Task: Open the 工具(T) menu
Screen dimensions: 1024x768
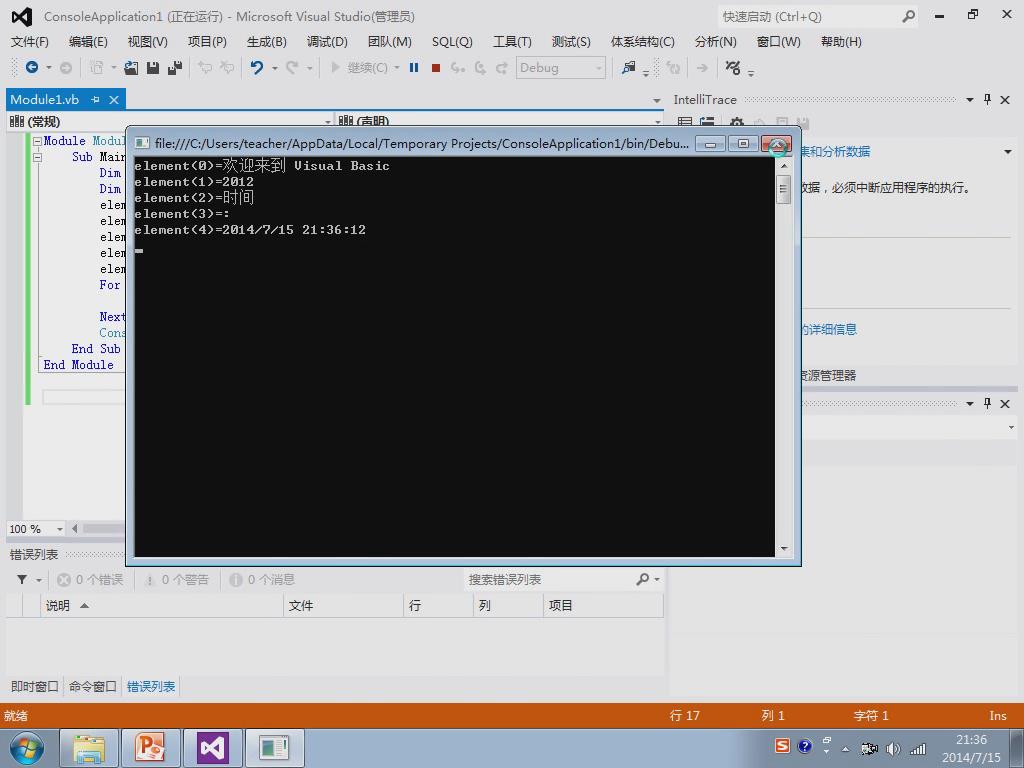Action: 512,42
